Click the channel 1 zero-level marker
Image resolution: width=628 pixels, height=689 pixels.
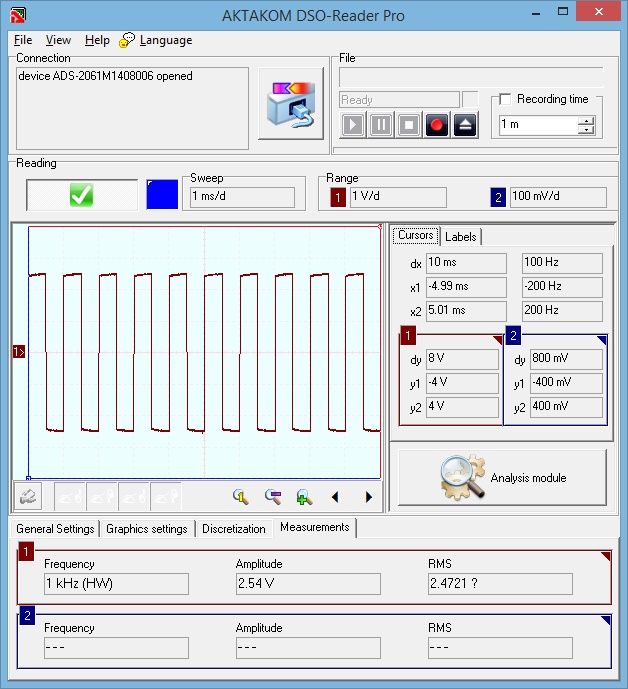(19, 352)
